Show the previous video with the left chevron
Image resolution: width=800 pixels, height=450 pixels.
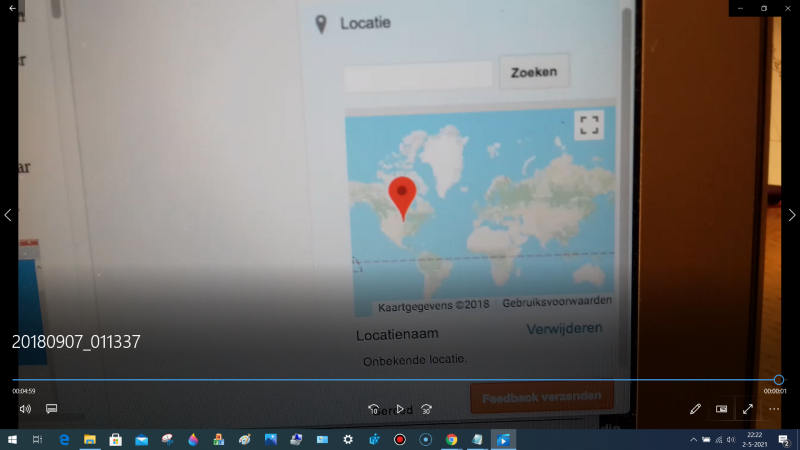click(x=8, y=215)
